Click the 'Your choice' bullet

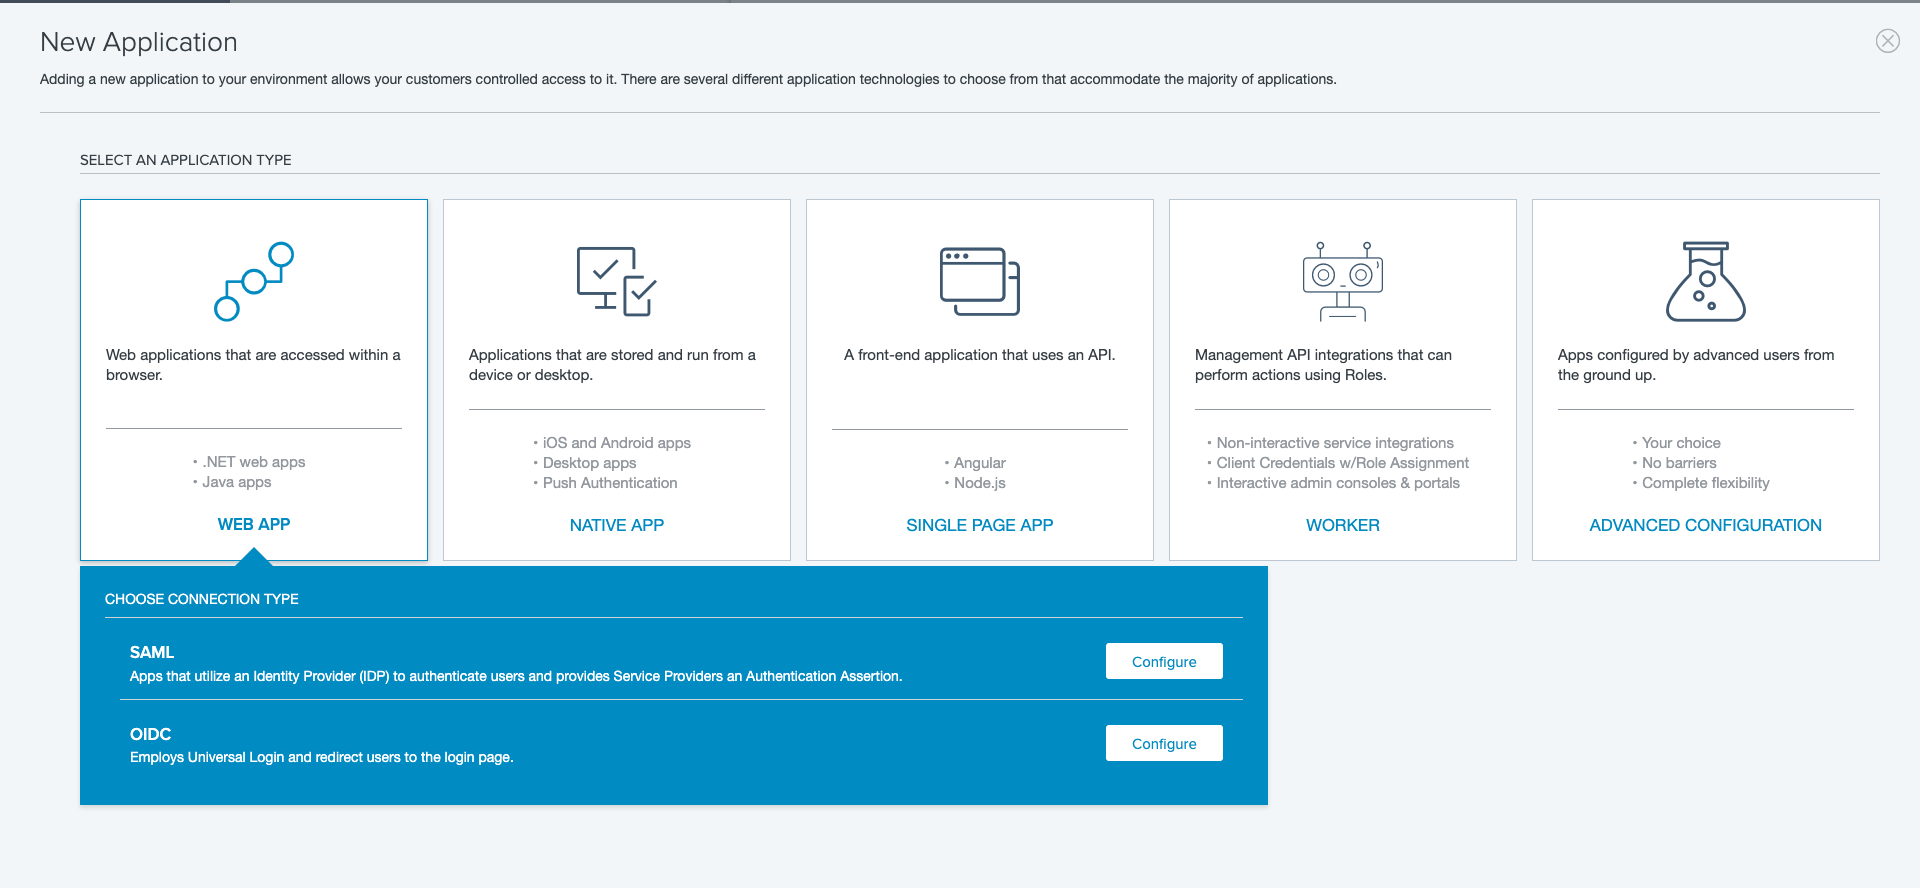pyautogui.click(x=1676, y=443)
